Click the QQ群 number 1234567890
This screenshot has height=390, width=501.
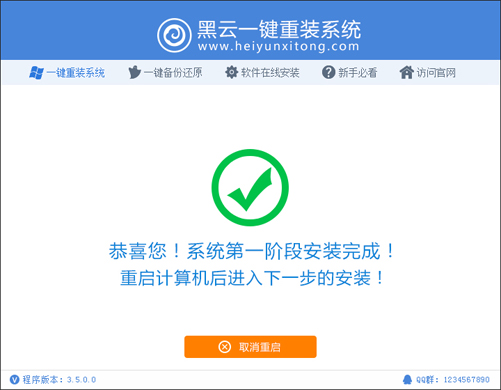click(467, 379)
